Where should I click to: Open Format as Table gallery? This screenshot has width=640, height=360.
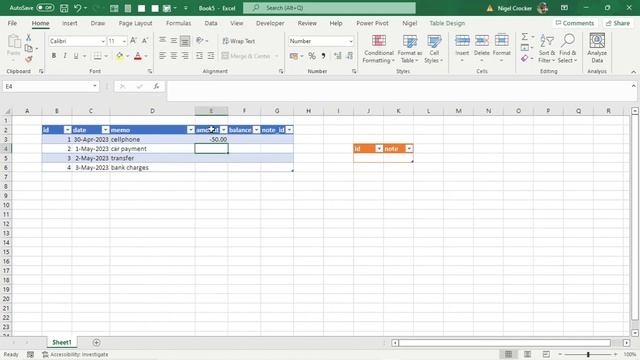pos(410,49)
